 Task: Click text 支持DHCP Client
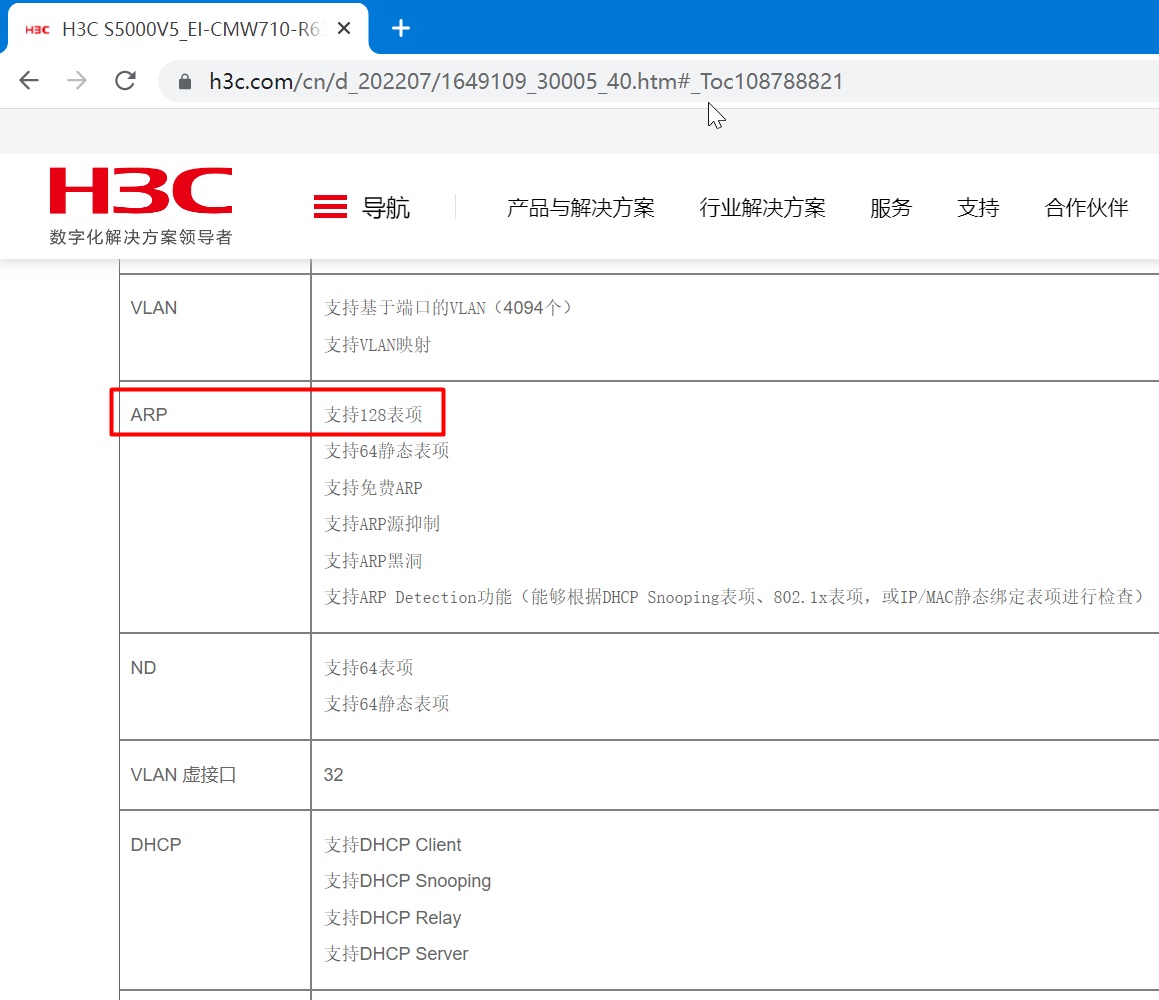click(x=392, y=845)
